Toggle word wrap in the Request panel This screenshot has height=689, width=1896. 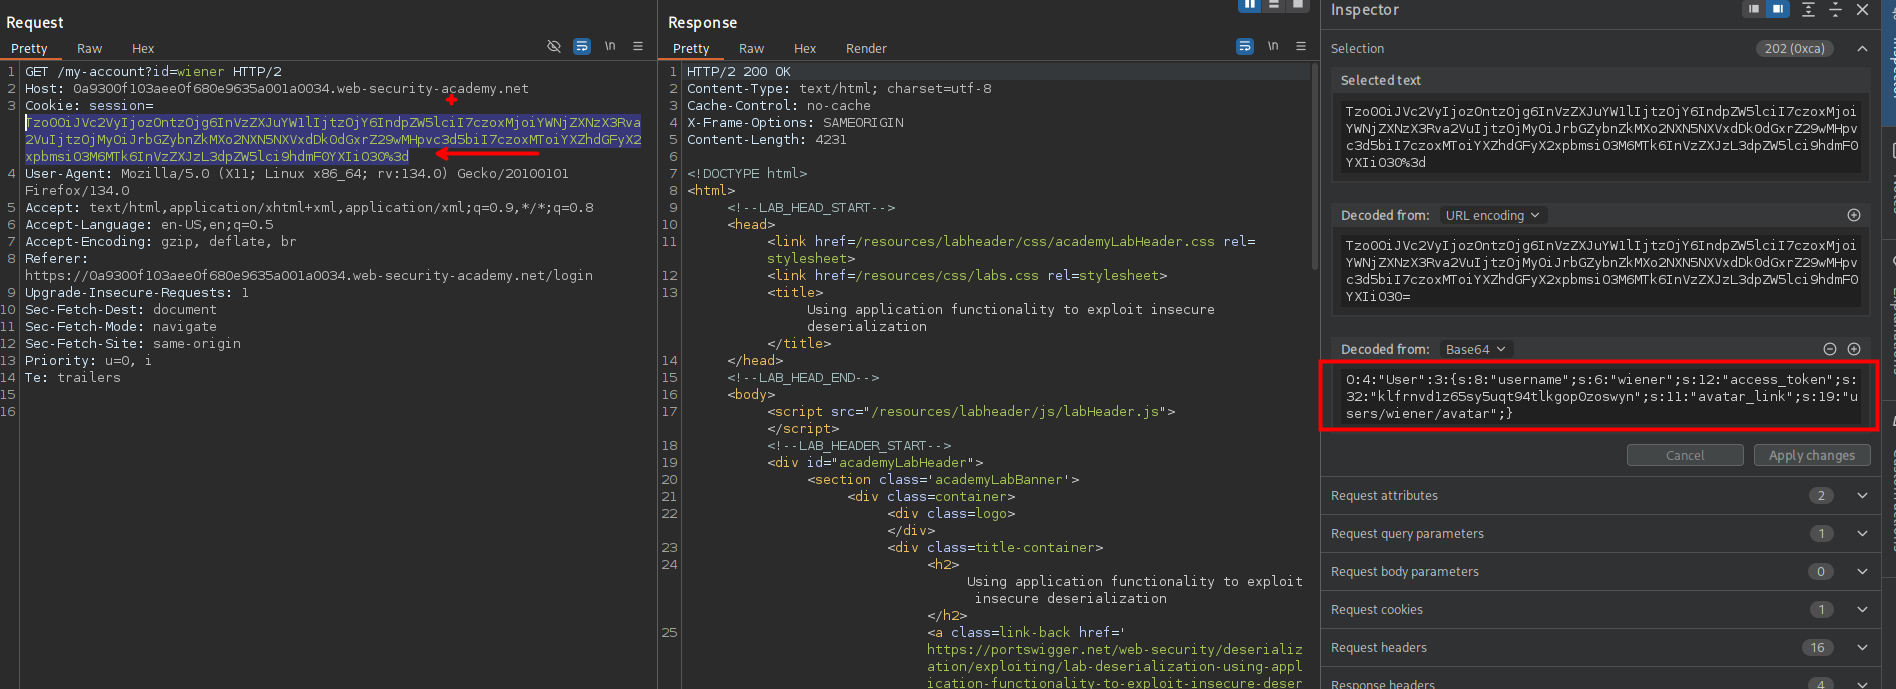[582, 47]
